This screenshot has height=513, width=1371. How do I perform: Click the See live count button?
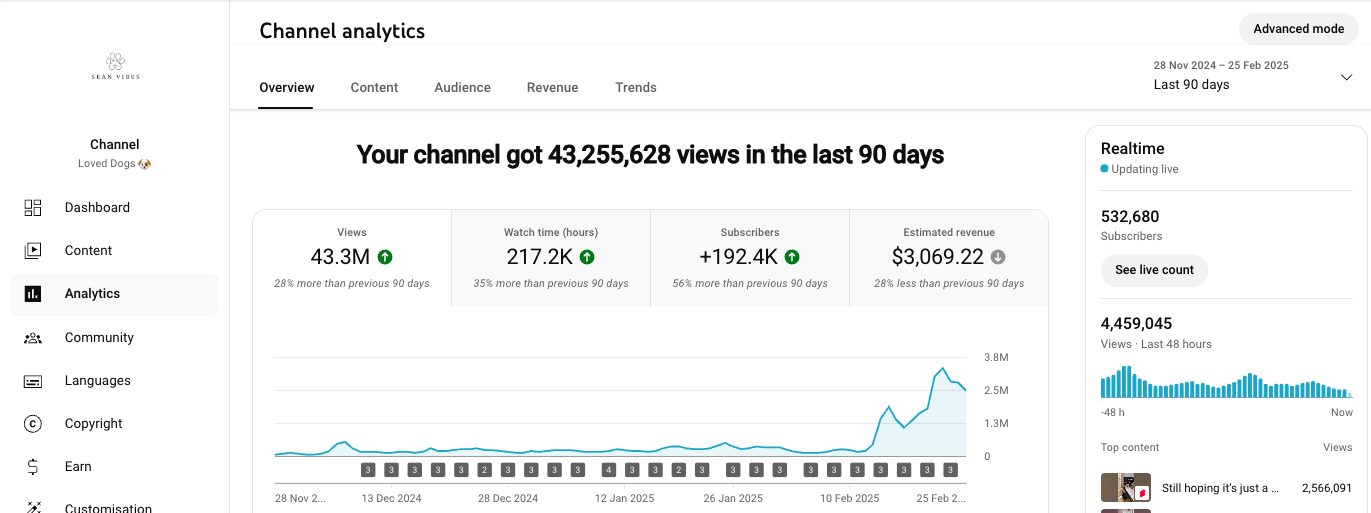click(x=1154, y=270)
